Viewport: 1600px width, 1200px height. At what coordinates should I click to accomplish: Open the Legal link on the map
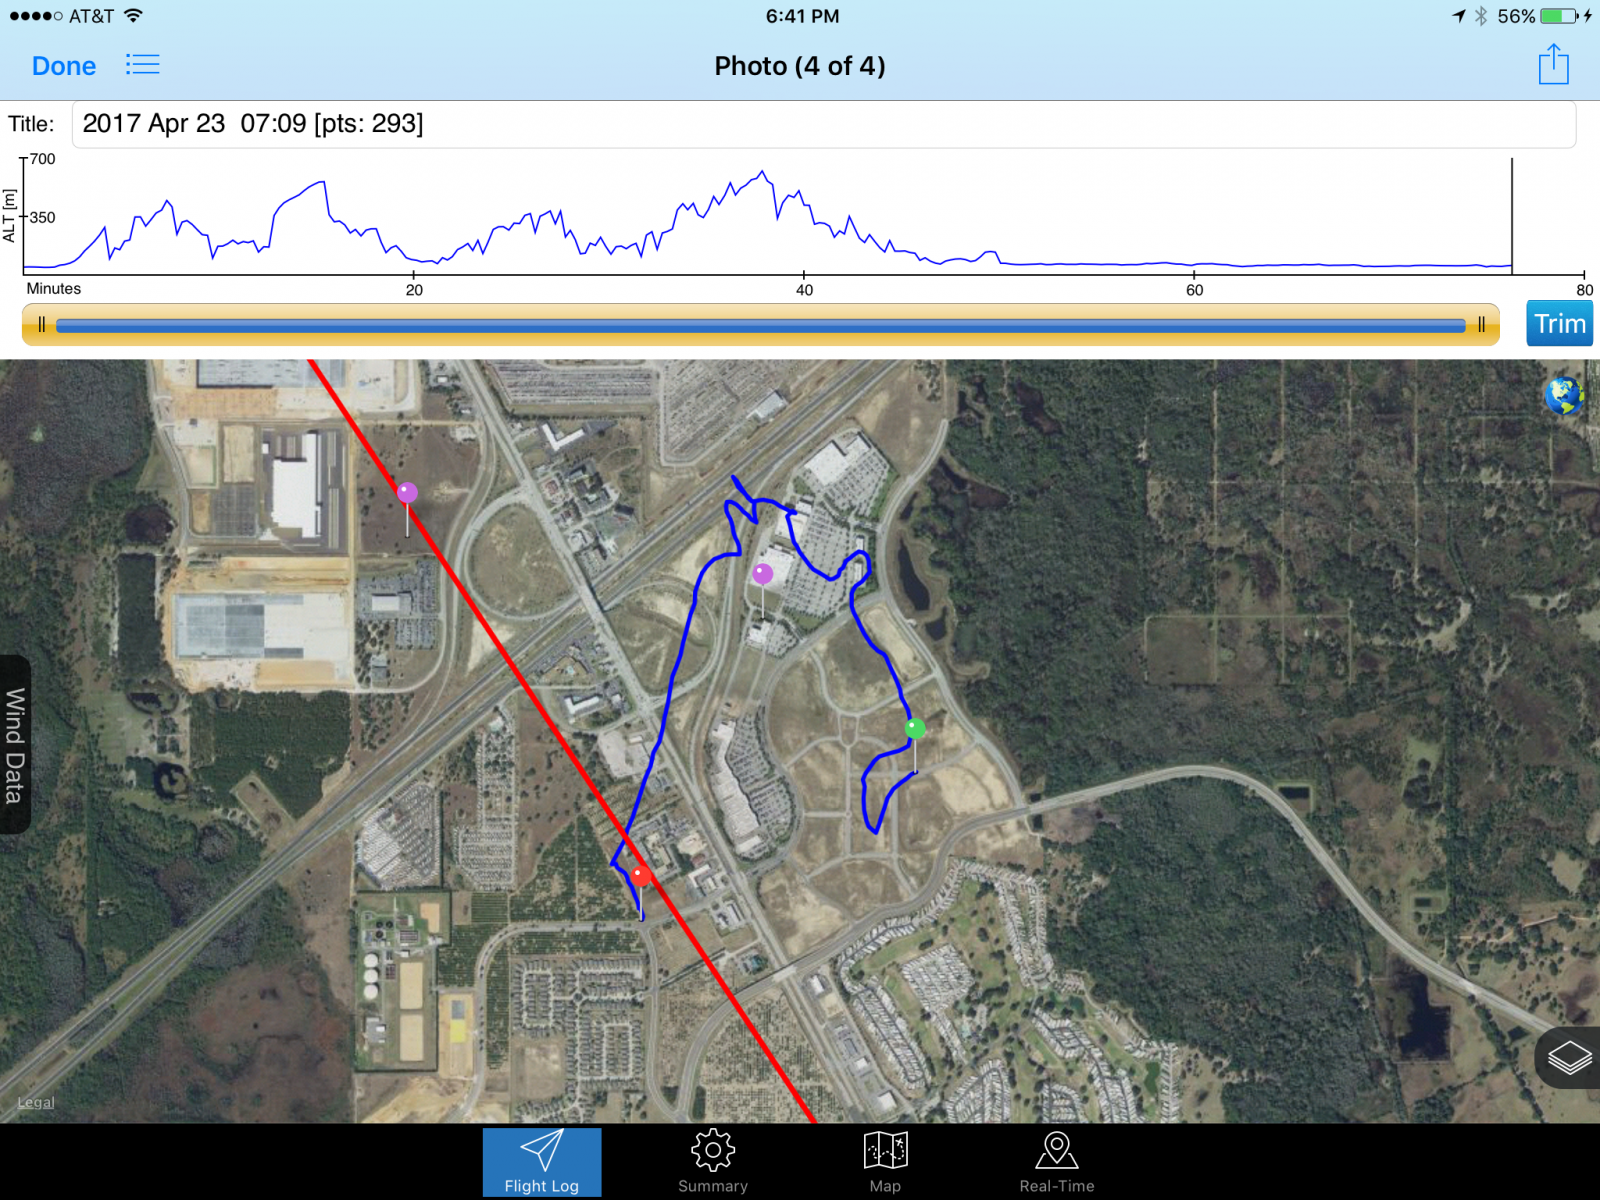tap(36, 1102)
